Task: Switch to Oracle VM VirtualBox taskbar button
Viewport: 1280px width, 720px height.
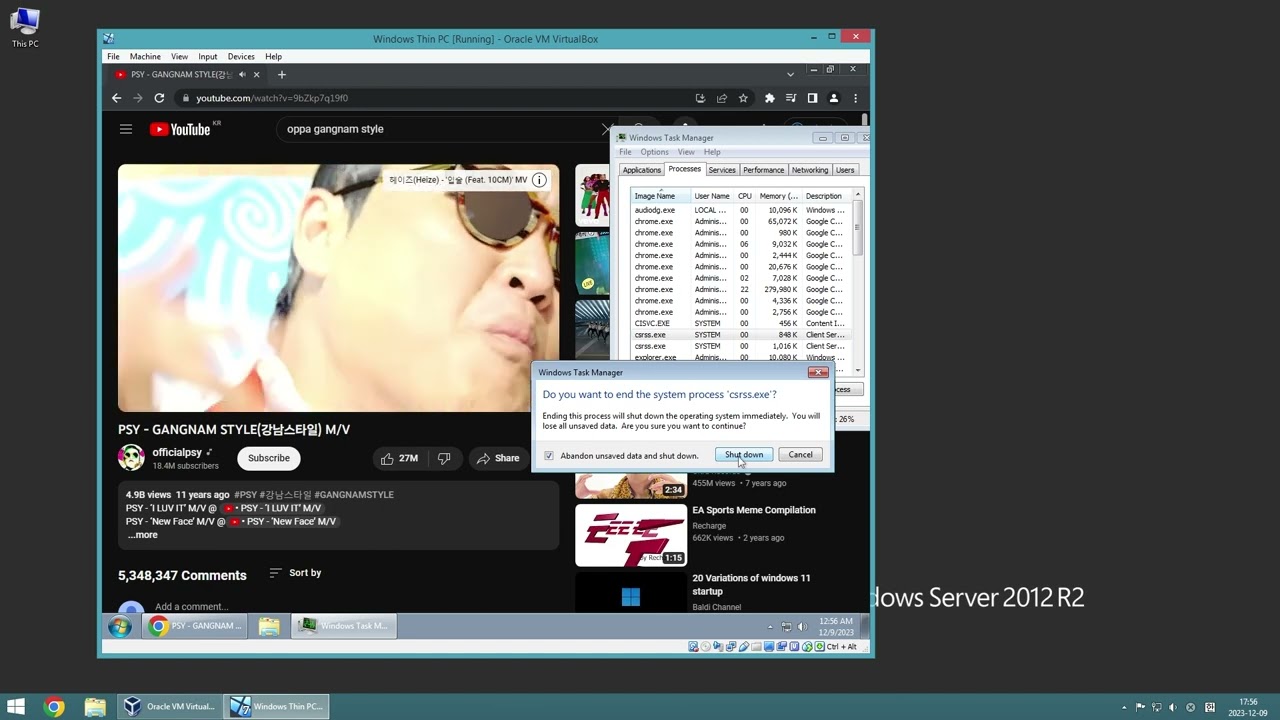Action: (x=169, y=706)
